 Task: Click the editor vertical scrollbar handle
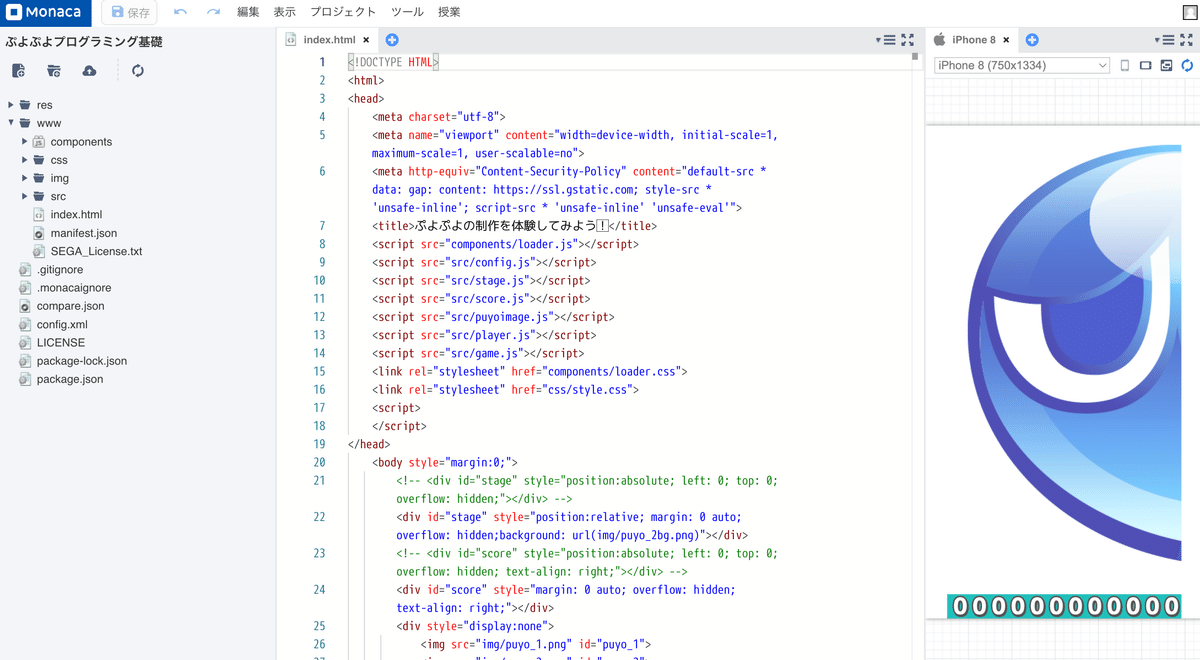pos(915,57)
